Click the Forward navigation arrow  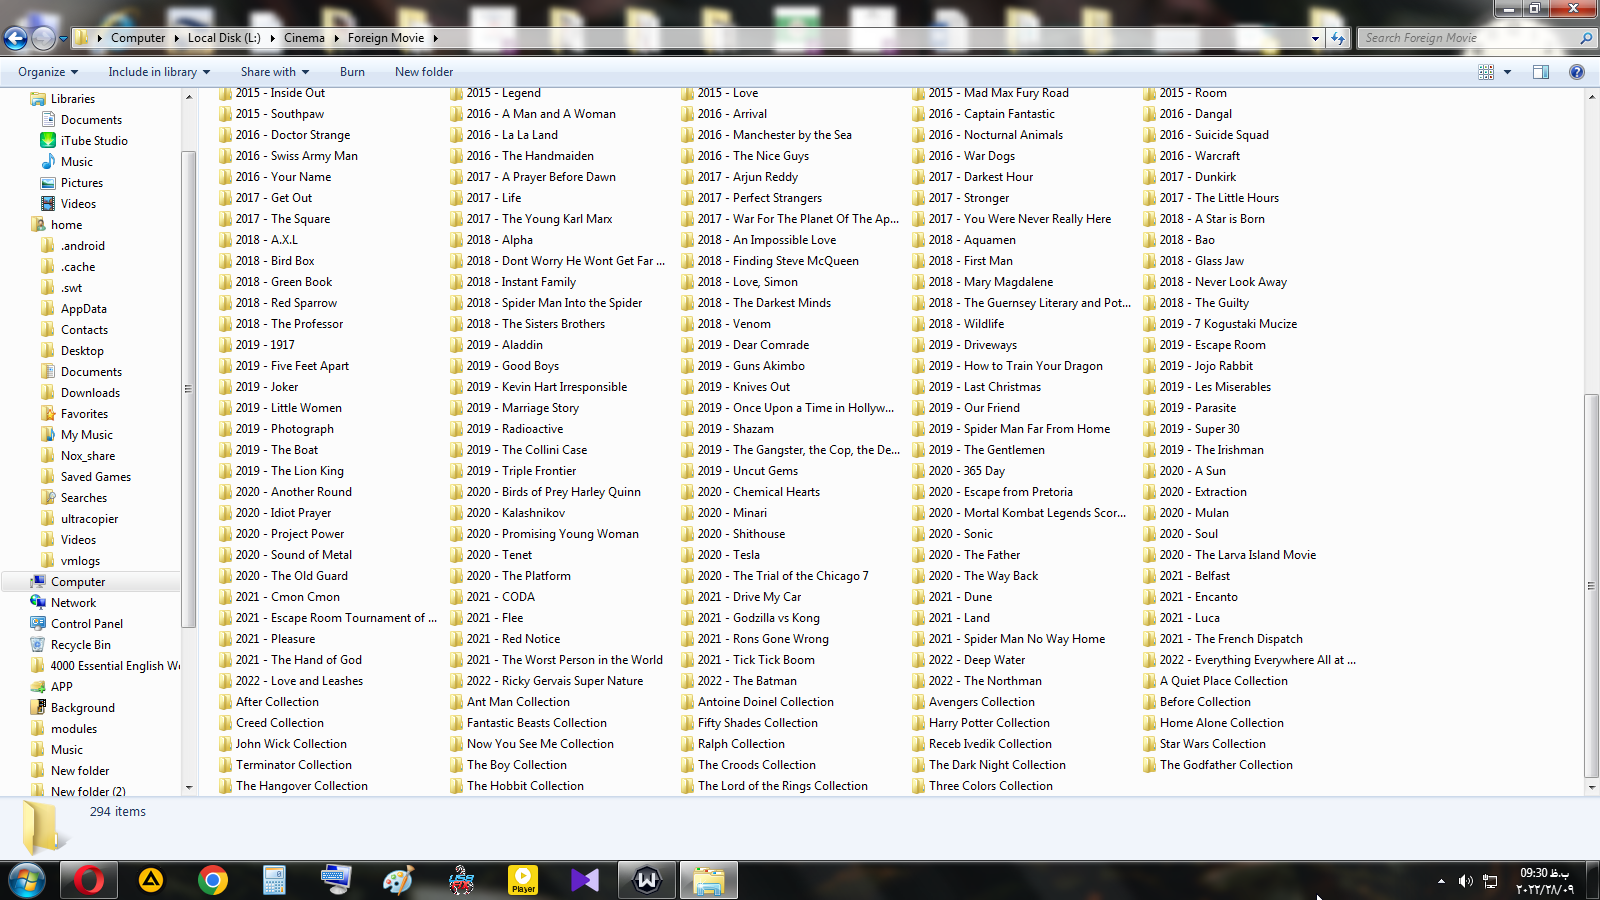click(x=43, y=38)
